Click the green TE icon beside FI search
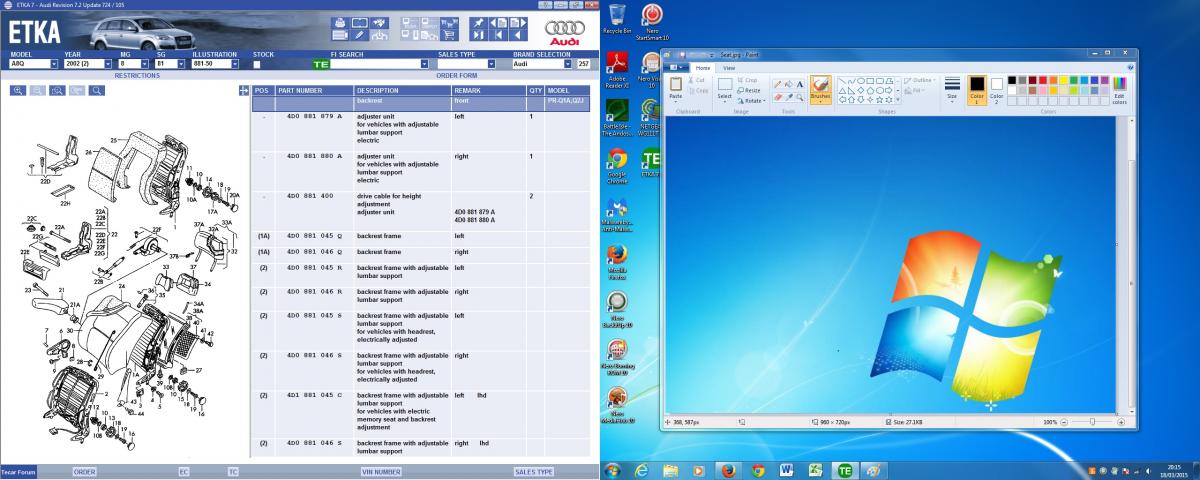This screenshot has width=1200, height=480. (x=320, y=64)
